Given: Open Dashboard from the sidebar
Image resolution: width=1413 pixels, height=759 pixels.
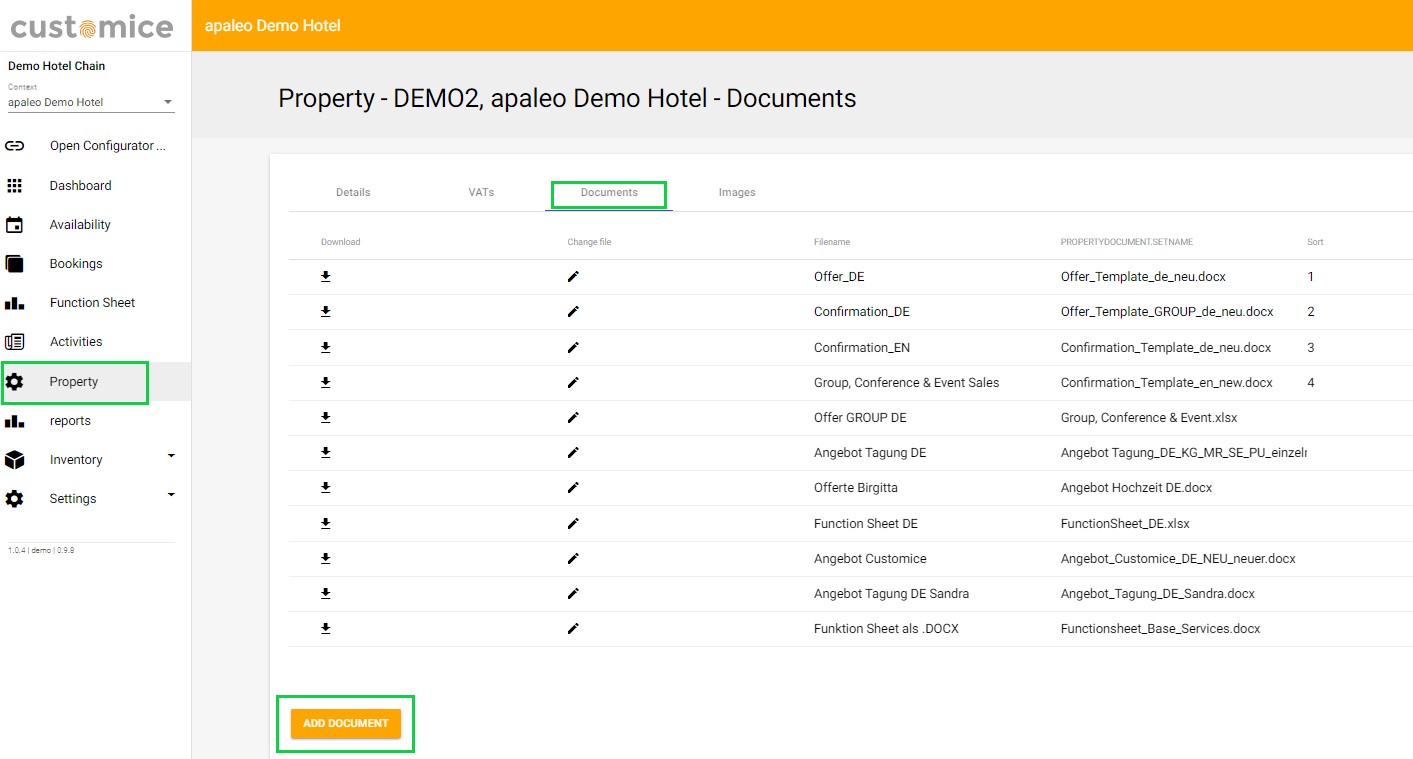Looking at the screenshot, I should click(x=81, y=186).
